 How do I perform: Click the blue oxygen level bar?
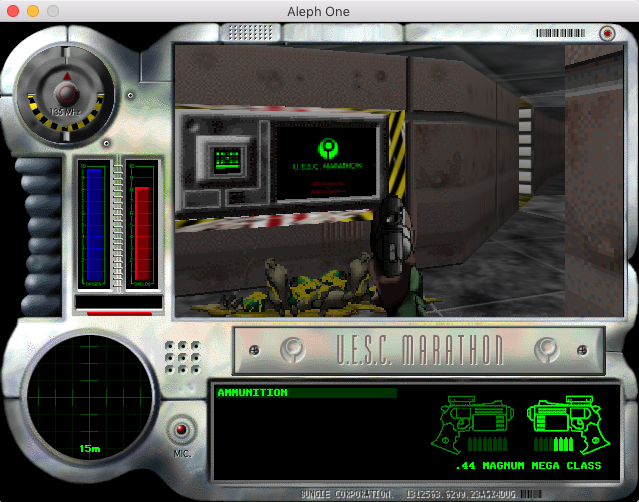[95, 224]
